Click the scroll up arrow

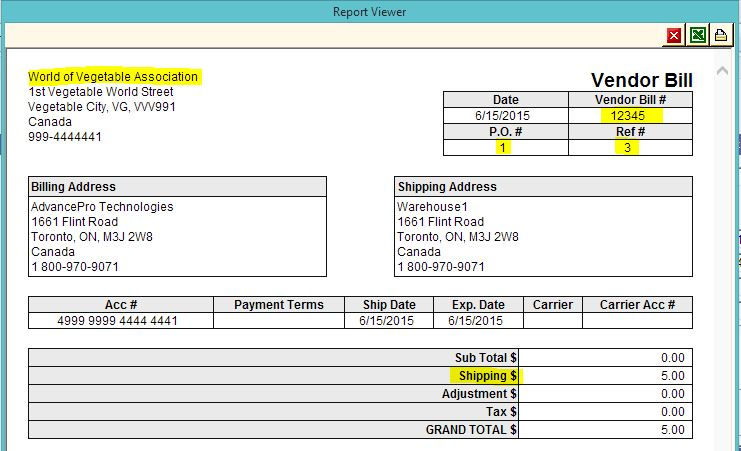[x=722, y=73]
